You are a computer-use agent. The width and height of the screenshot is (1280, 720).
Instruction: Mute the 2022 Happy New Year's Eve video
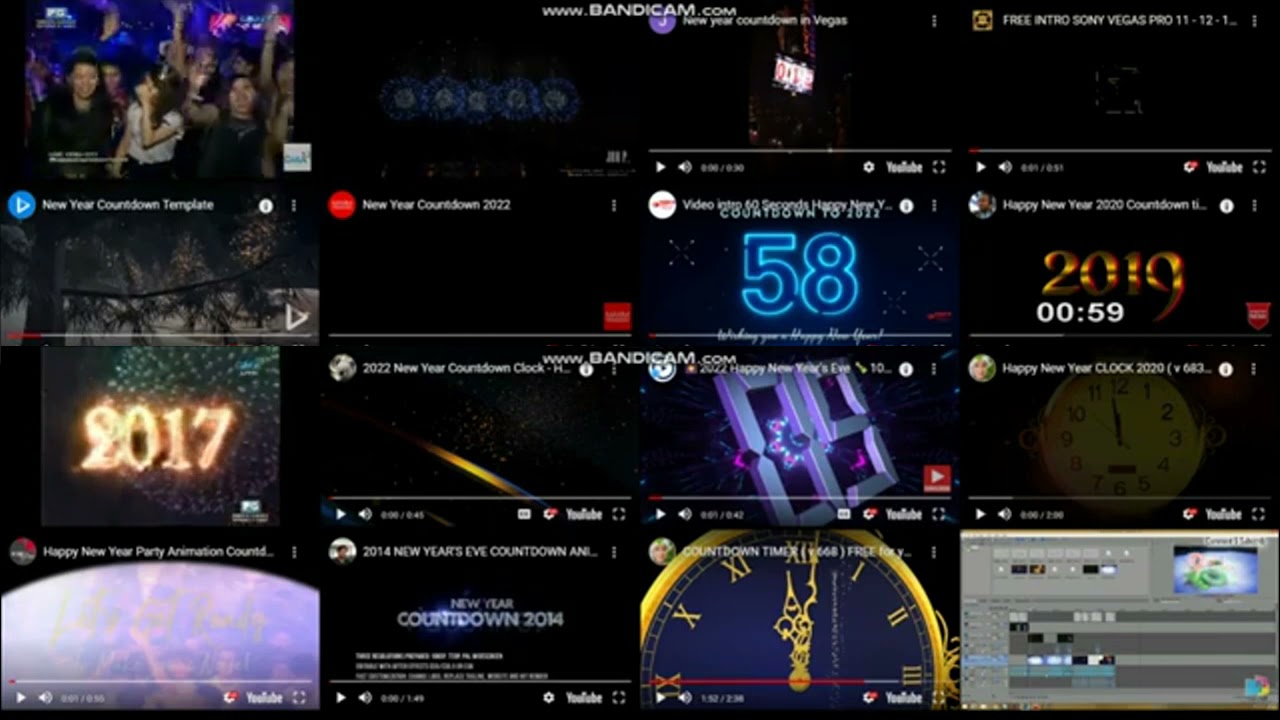click(685, 514)
